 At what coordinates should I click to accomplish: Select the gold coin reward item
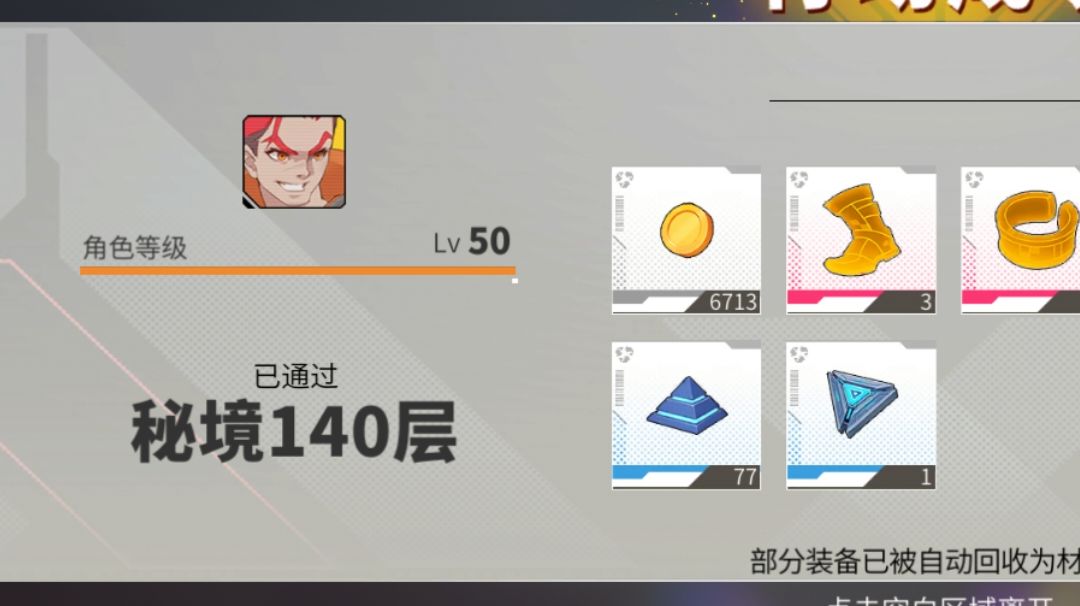pos(686,240)
